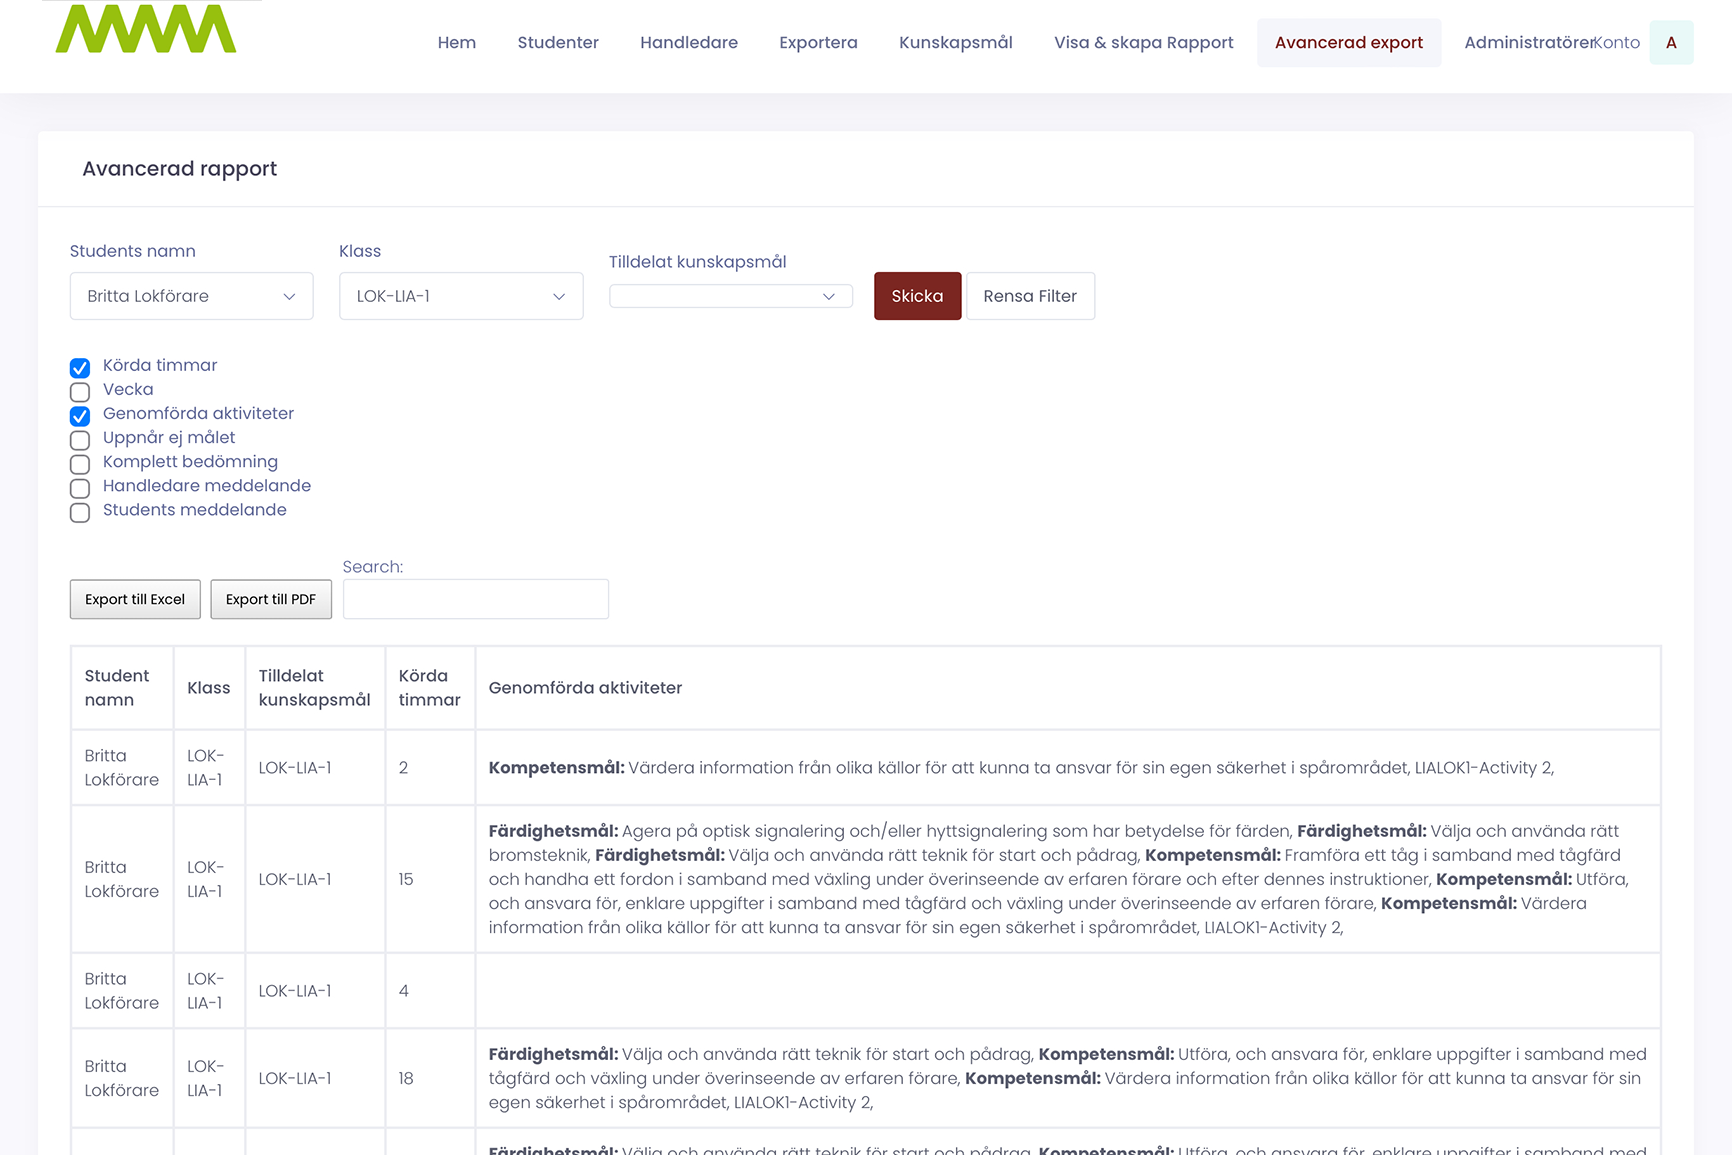1732x1155 pixels.
Task: Open the Kunskapsmål page
Action: click(x=955, y=42)
